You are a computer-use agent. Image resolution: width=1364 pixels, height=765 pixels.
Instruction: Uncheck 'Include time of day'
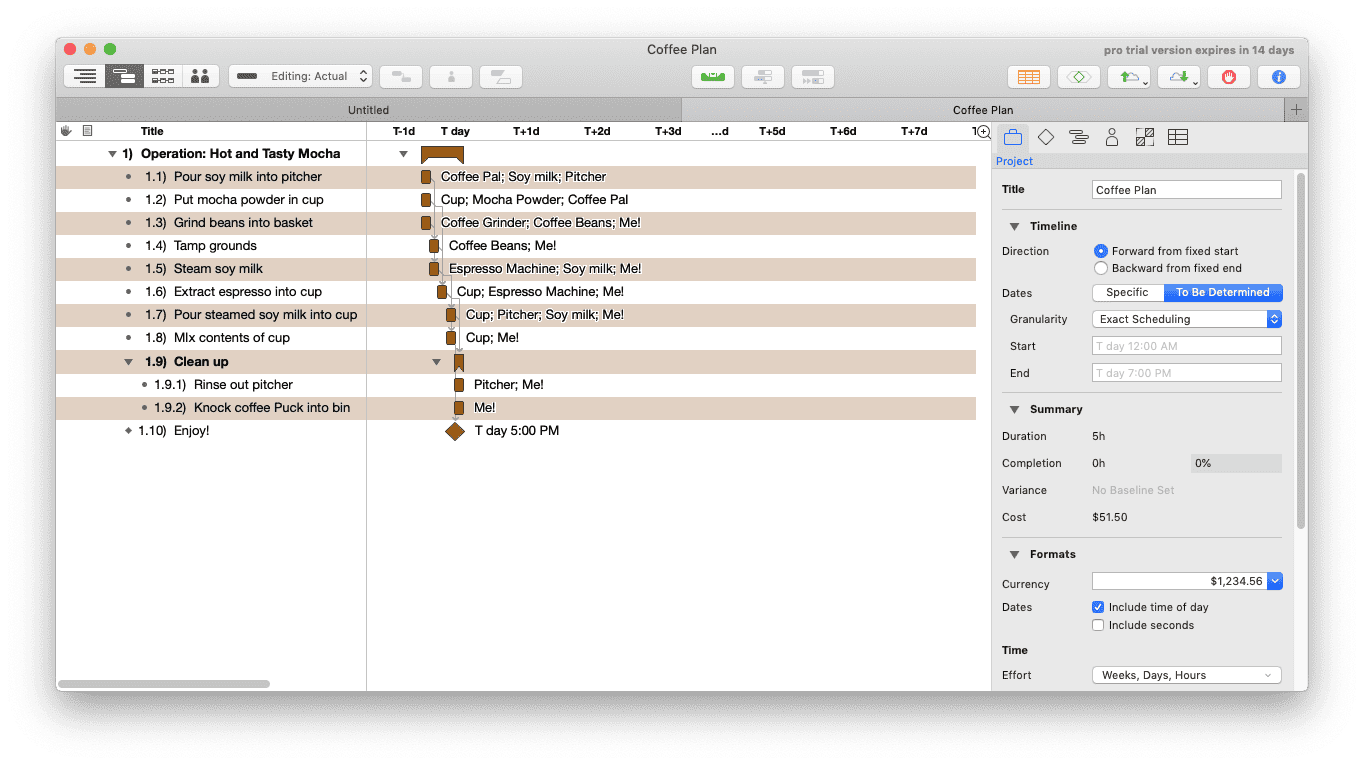(x=1098, y=607)
